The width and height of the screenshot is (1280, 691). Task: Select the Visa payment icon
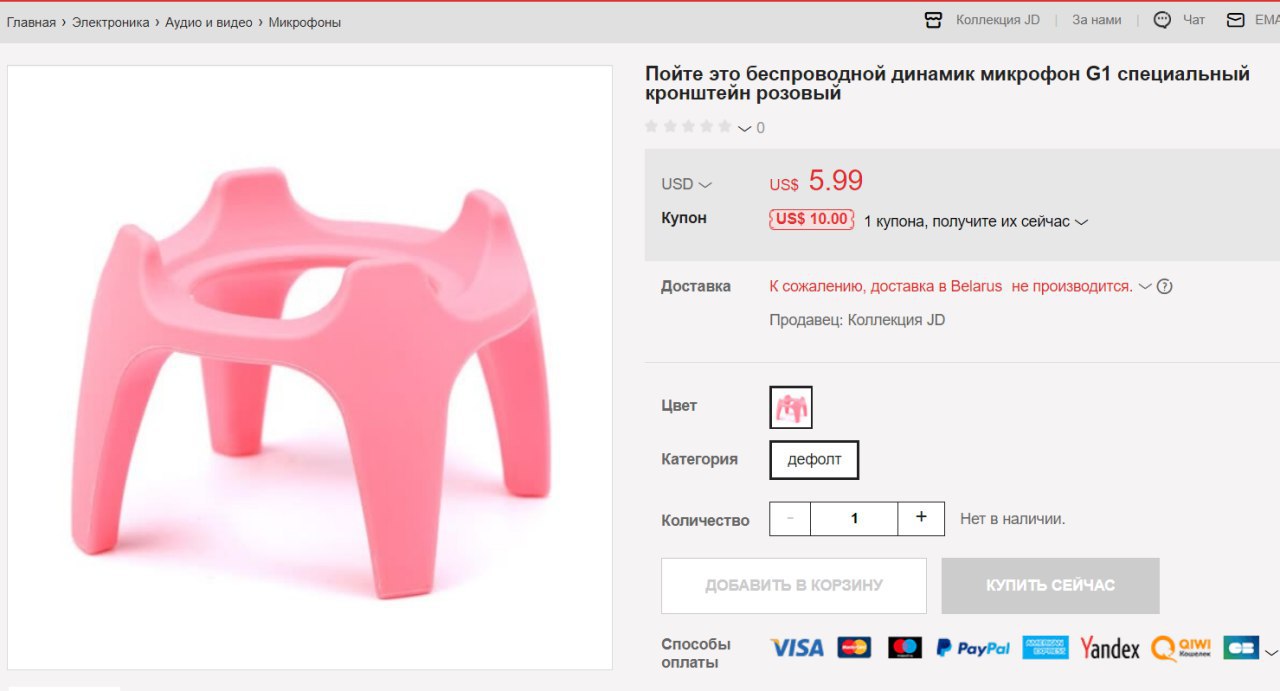click(x=797, y=648)
